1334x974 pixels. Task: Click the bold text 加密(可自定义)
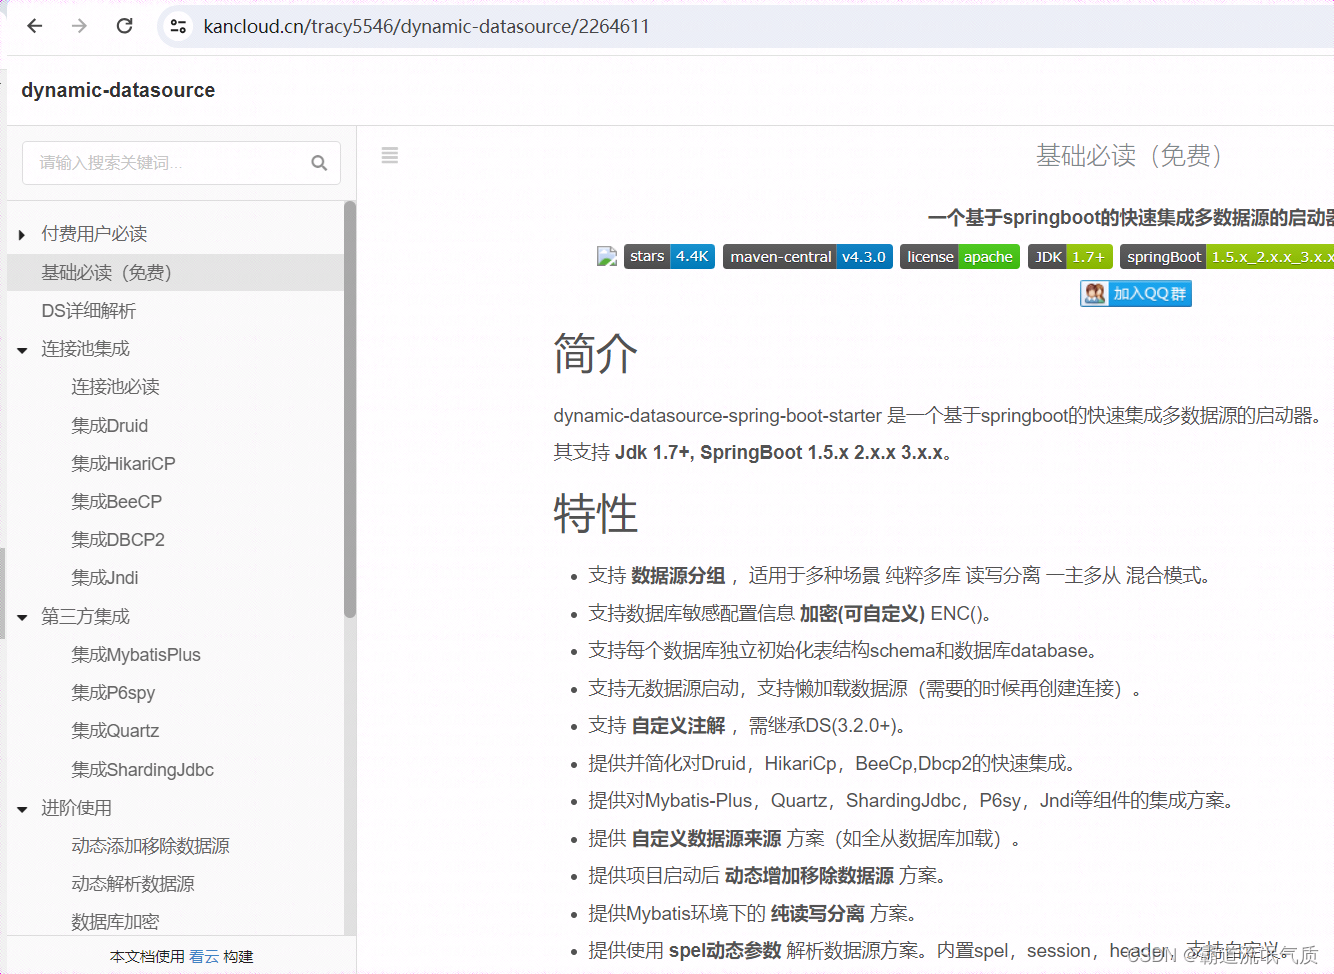click(x=862, y=614)
